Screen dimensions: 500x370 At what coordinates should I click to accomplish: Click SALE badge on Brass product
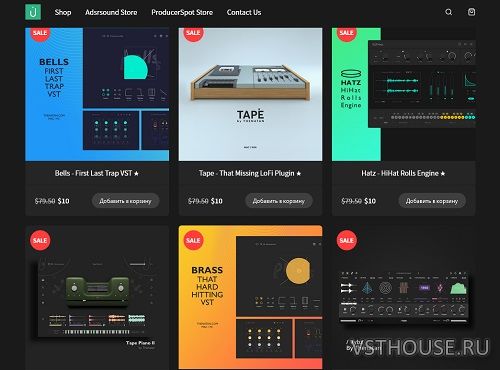193,240
